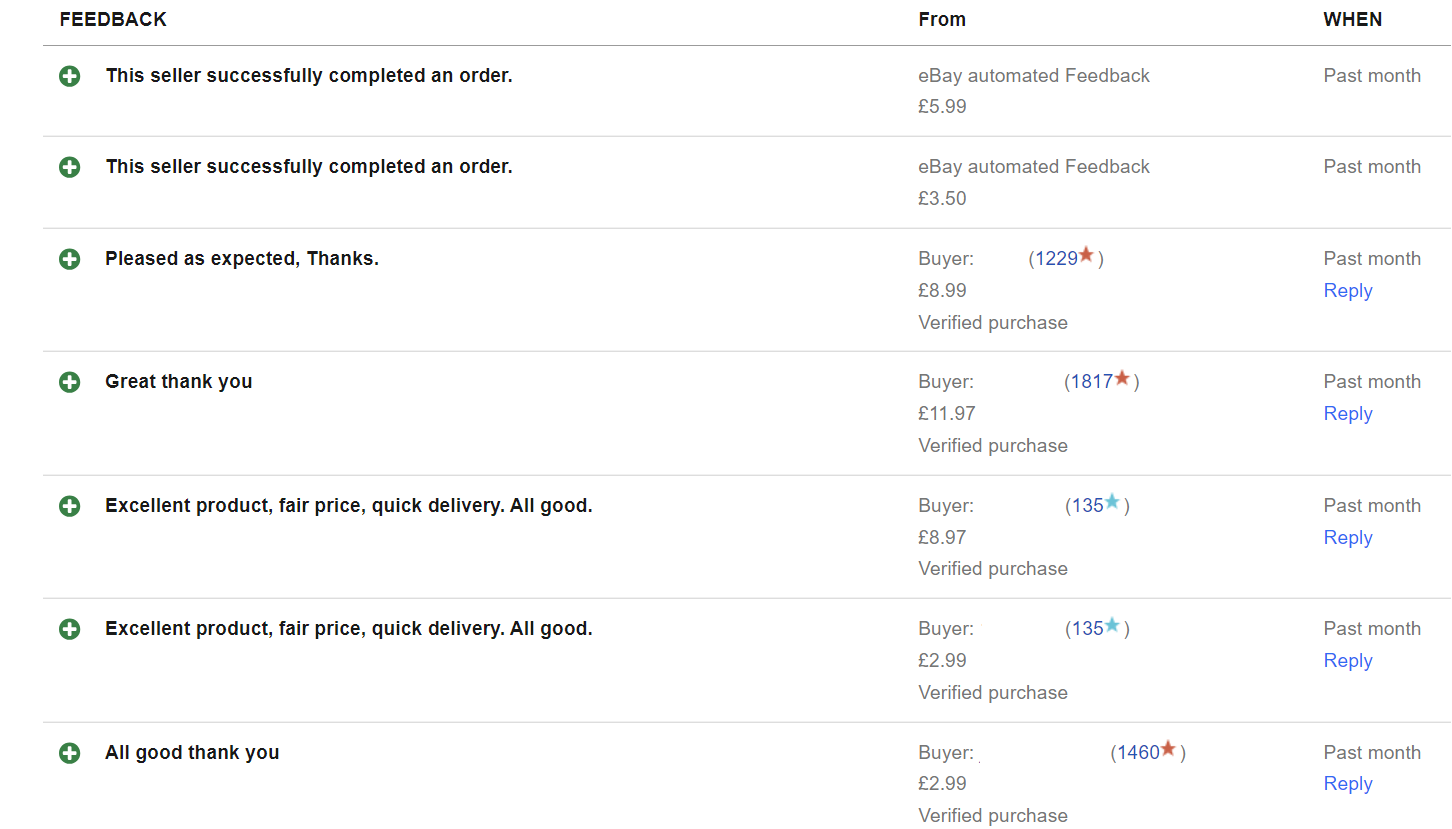The height and width of the screenshot is (829, 1452).
Task: Click green plus icon beside £3.50 automated feedback
Action: [x=69, y=167]
